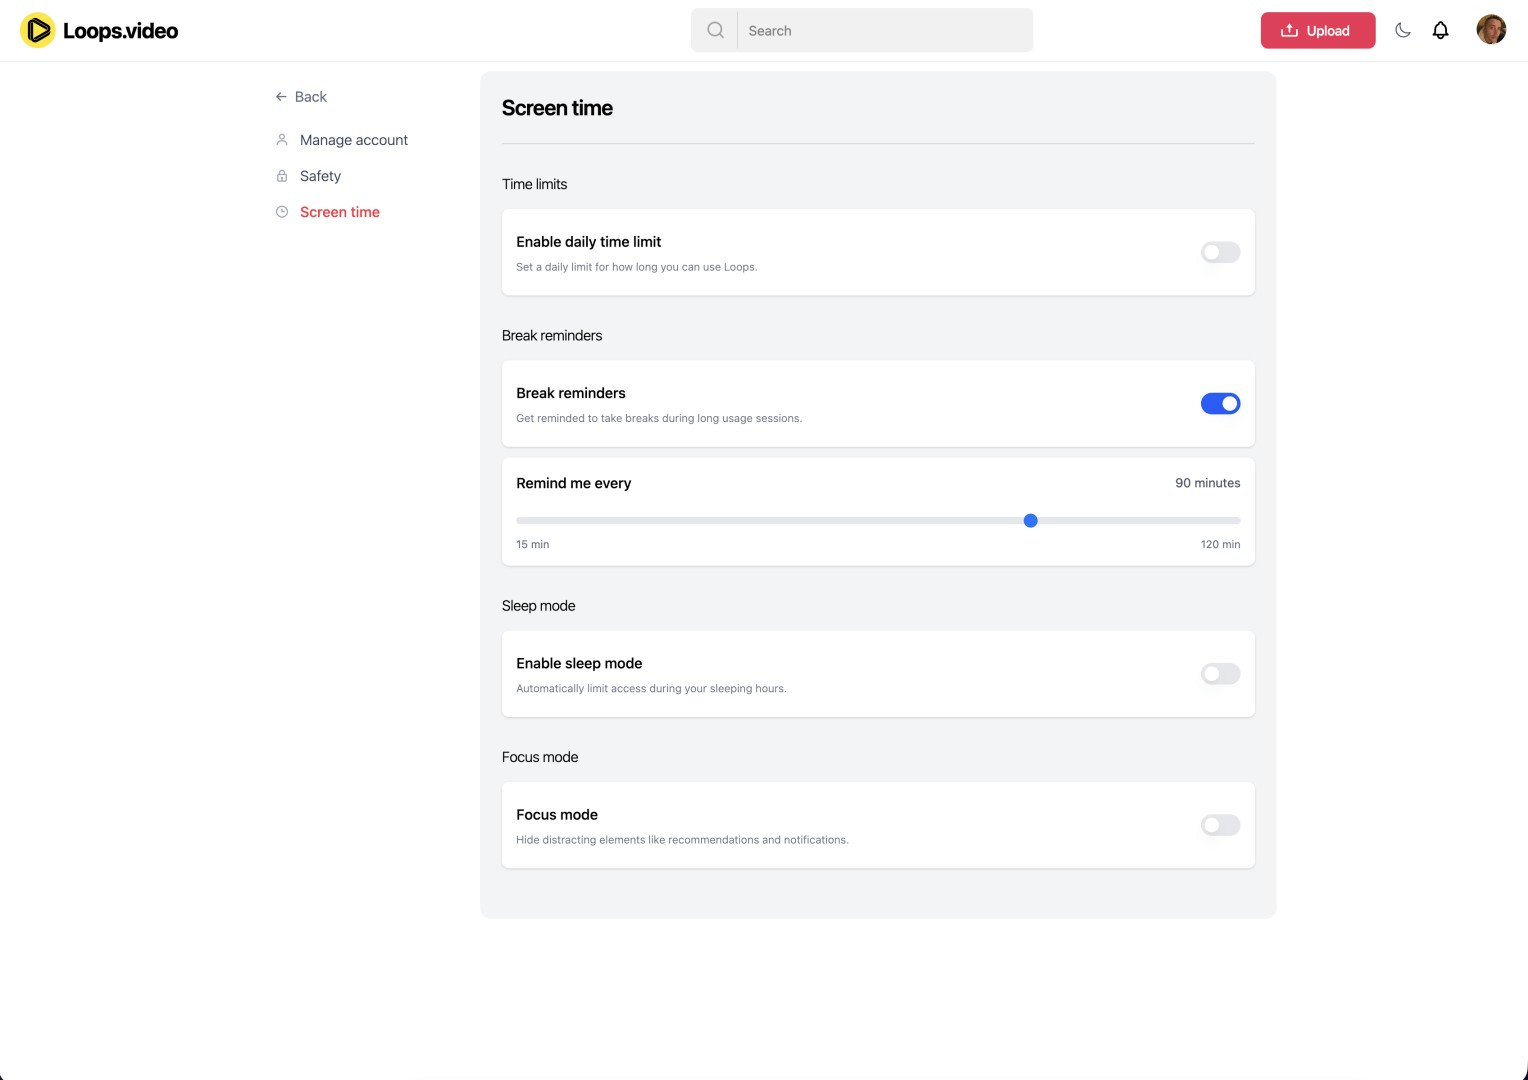This screenshot has height=1080, width=1528.
Task: Click the Back link
Action: tap(310, 97)
